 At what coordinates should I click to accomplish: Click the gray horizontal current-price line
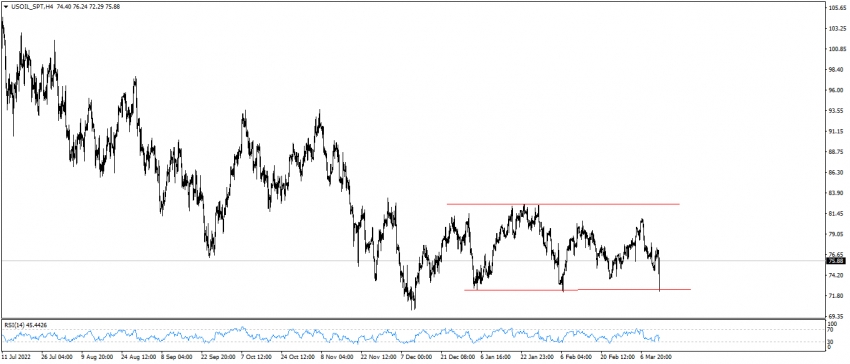[x=412, y=260]
